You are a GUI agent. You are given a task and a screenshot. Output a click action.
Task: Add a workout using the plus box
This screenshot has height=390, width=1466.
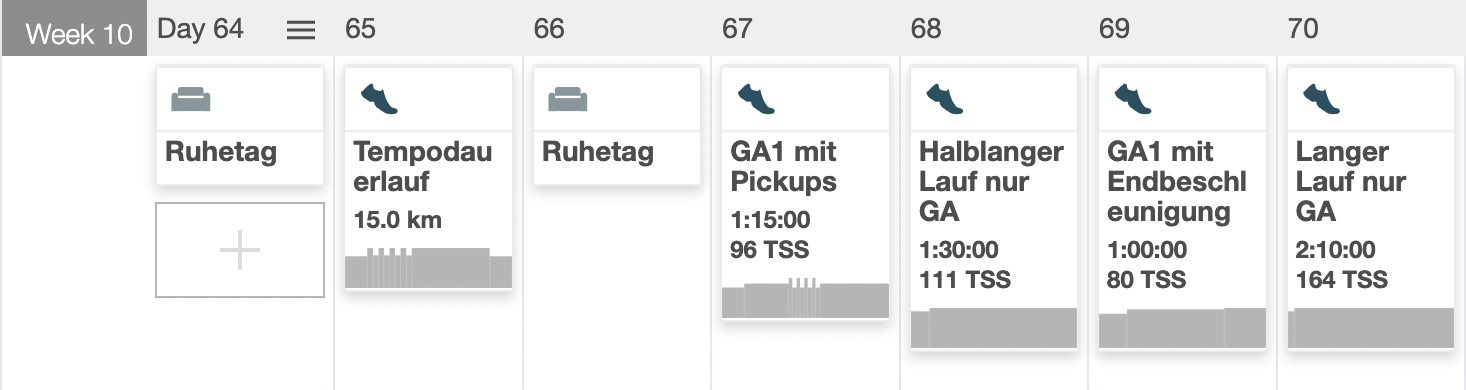coord(240,250)
